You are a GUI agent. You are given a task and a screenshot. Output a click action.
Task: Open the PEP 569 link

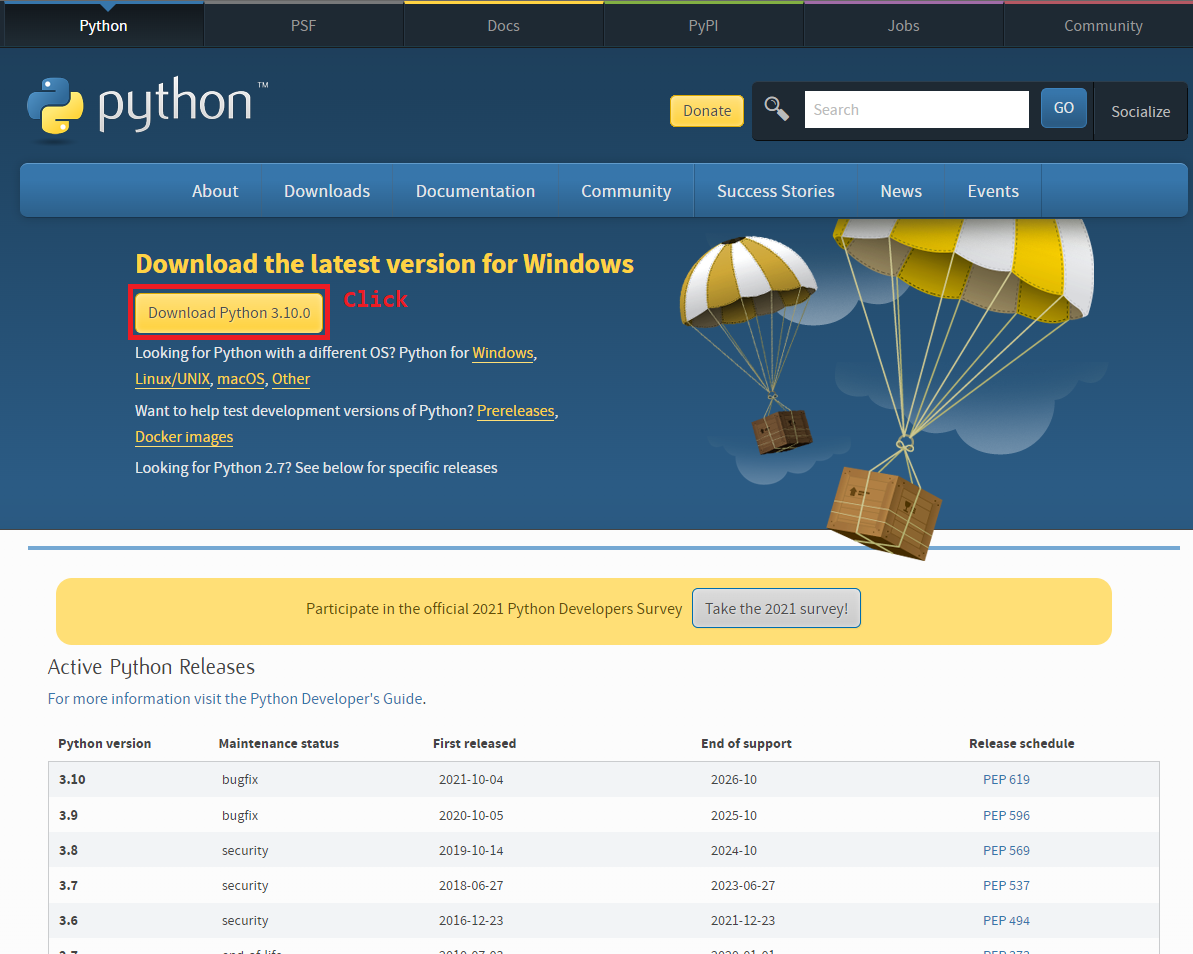click(1006, 850)
